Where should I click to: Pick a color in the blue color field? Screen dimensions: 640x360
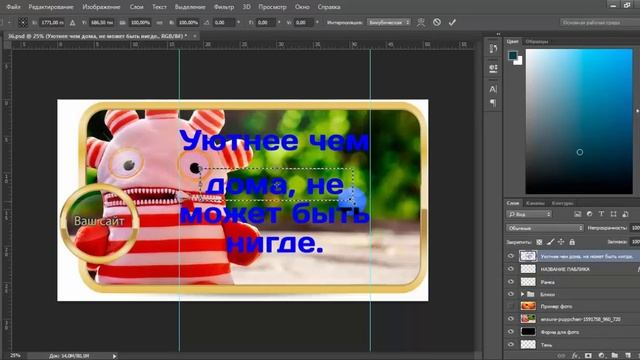579,121
